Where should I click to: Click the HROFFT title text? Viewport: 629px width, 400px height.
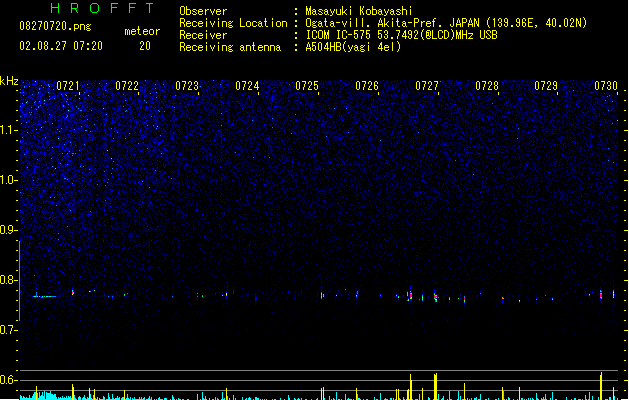point(102,8)
